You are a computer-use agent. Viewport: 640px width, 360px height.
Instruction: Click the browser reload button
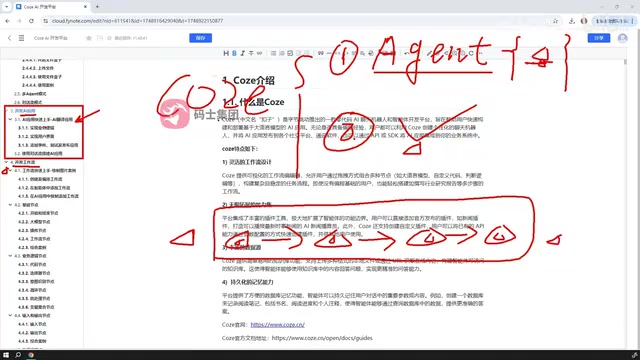31,21
